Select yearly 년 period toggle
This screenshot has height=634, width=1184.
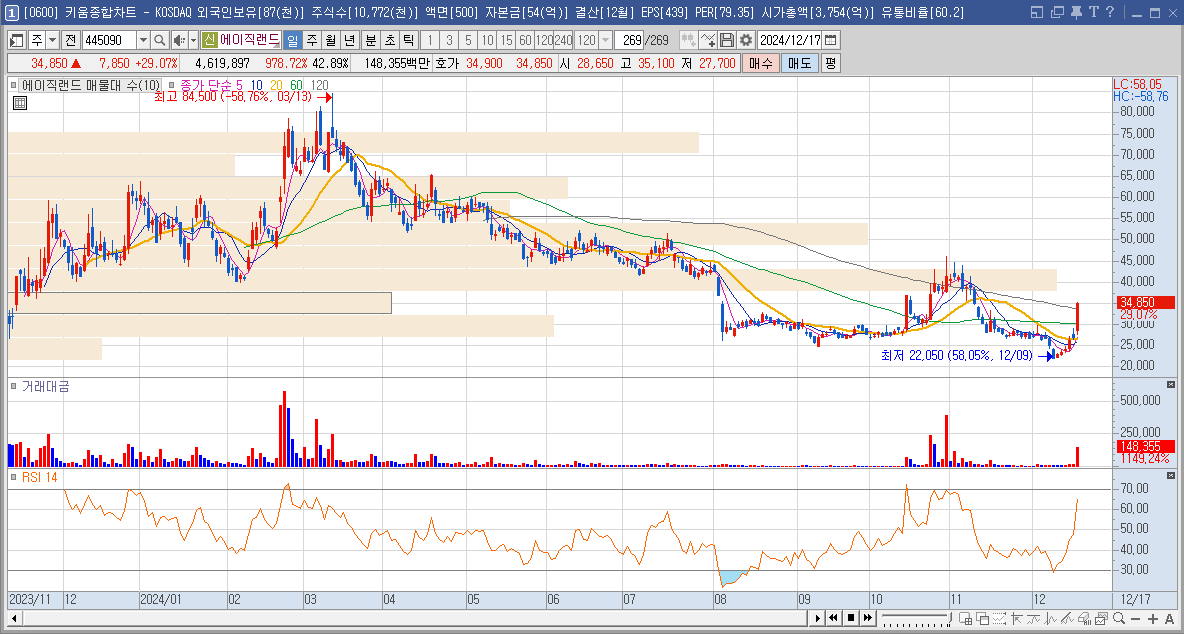click(349, 40)
